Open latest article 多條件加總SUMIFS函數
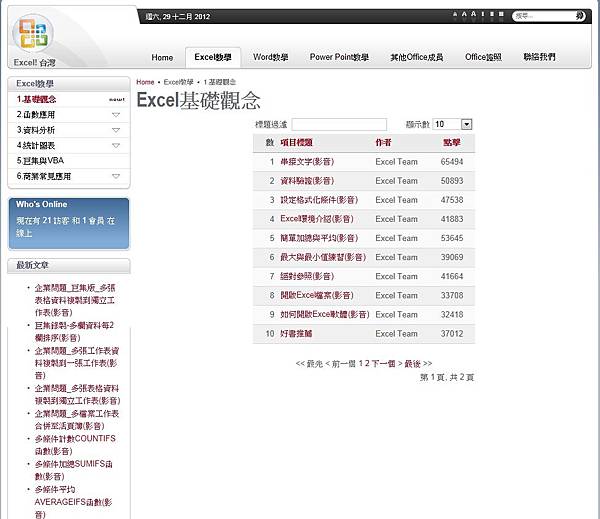The image size is (600, 519). click(73, 470)
